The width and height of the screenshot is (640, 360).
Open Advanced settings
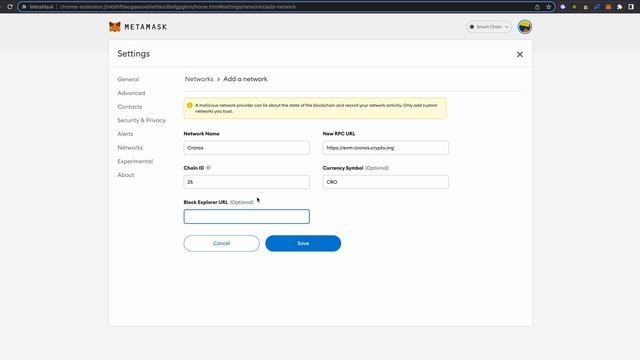coord(131,93)
